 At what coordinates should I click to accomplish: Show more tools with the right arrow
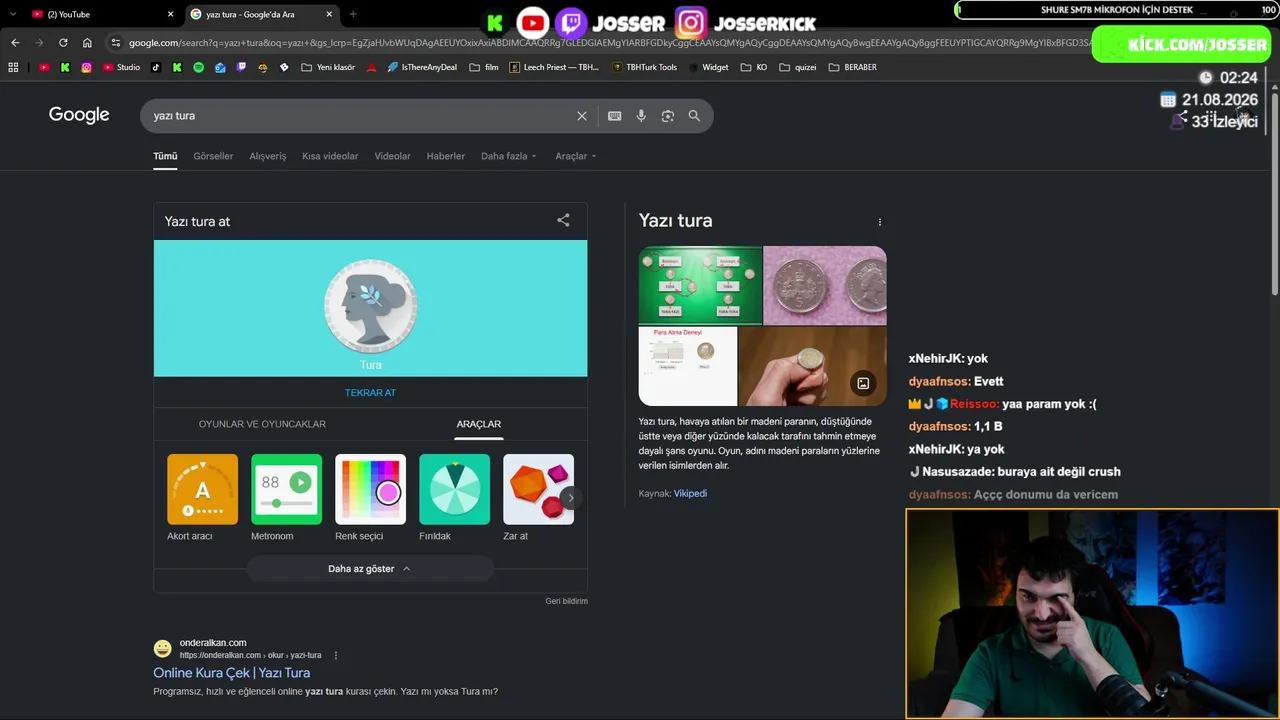[x=571, y=497]
